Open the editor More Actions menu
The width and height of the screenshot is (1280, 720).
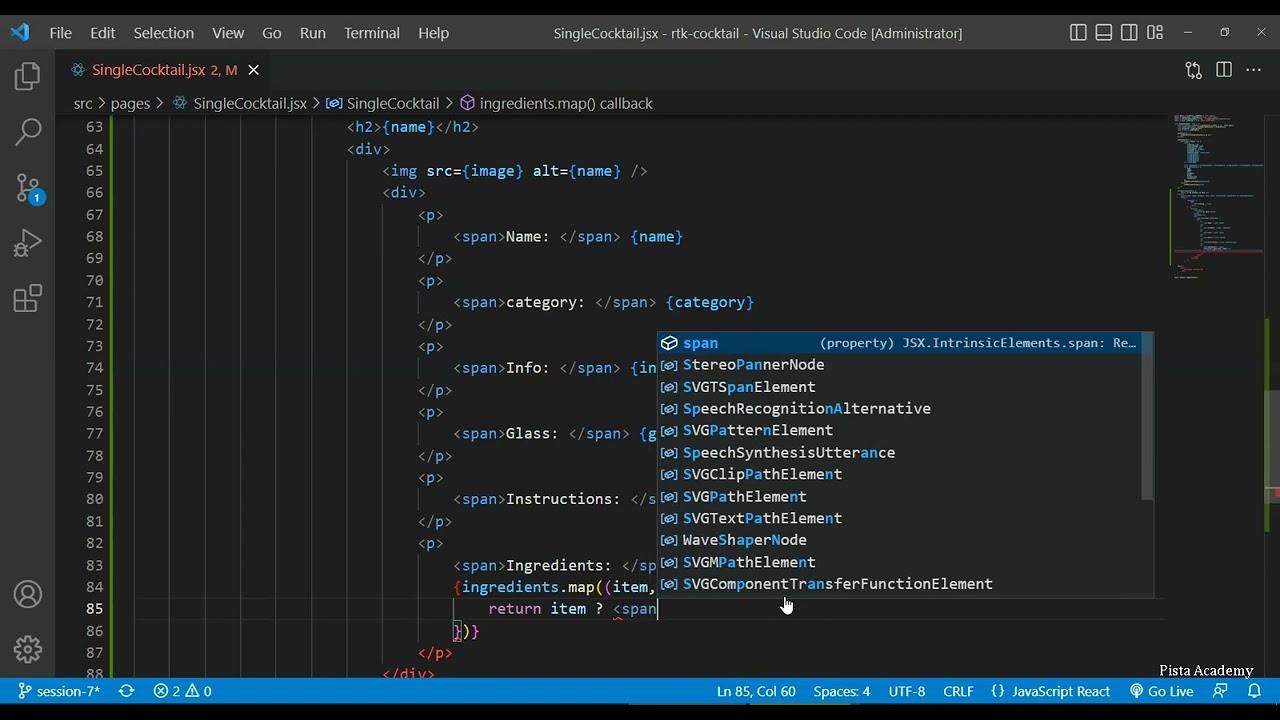pyautogui.click(x=1254, y=70)
